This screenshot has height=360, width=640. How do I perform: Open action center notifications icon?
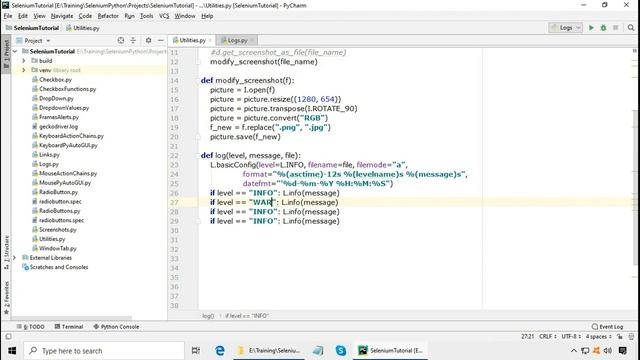coord(623,351)
